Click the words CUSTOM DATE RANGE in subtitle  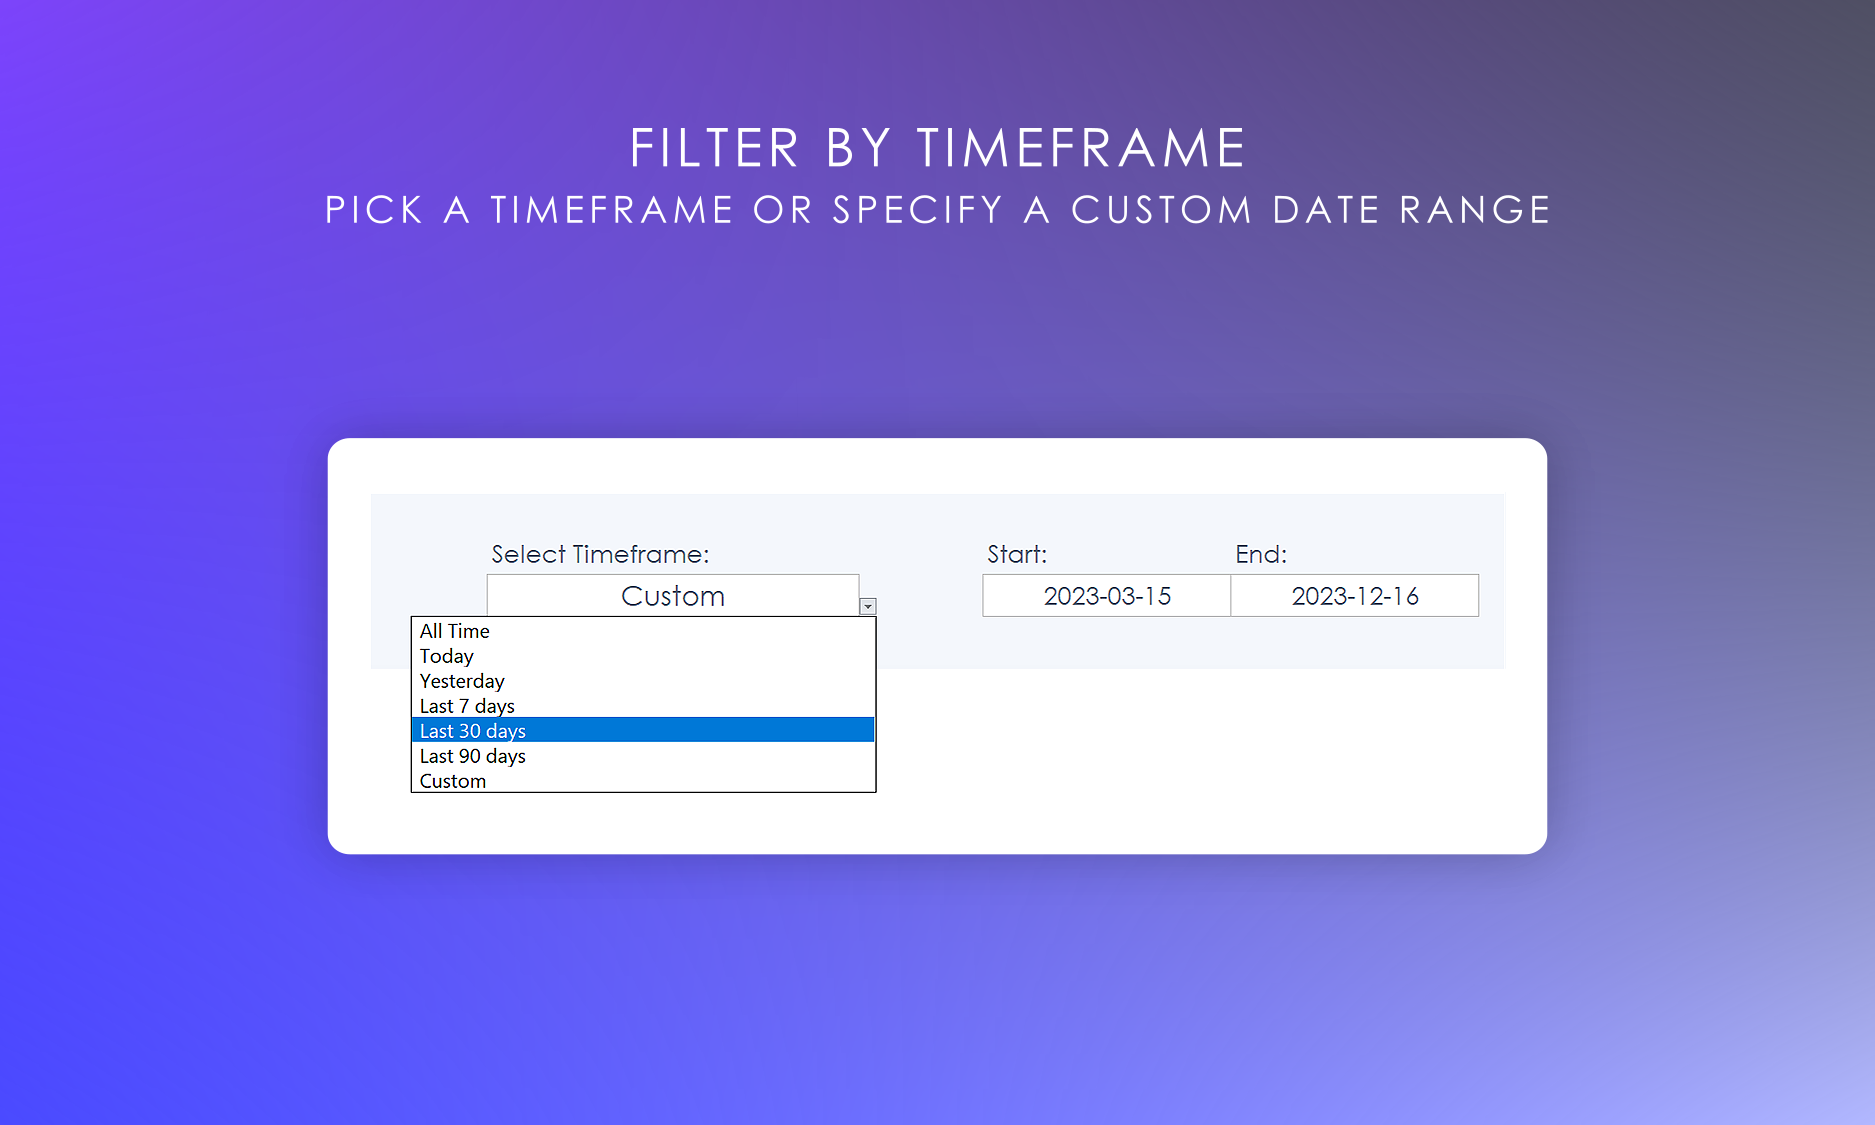(x=1311, y=210)
